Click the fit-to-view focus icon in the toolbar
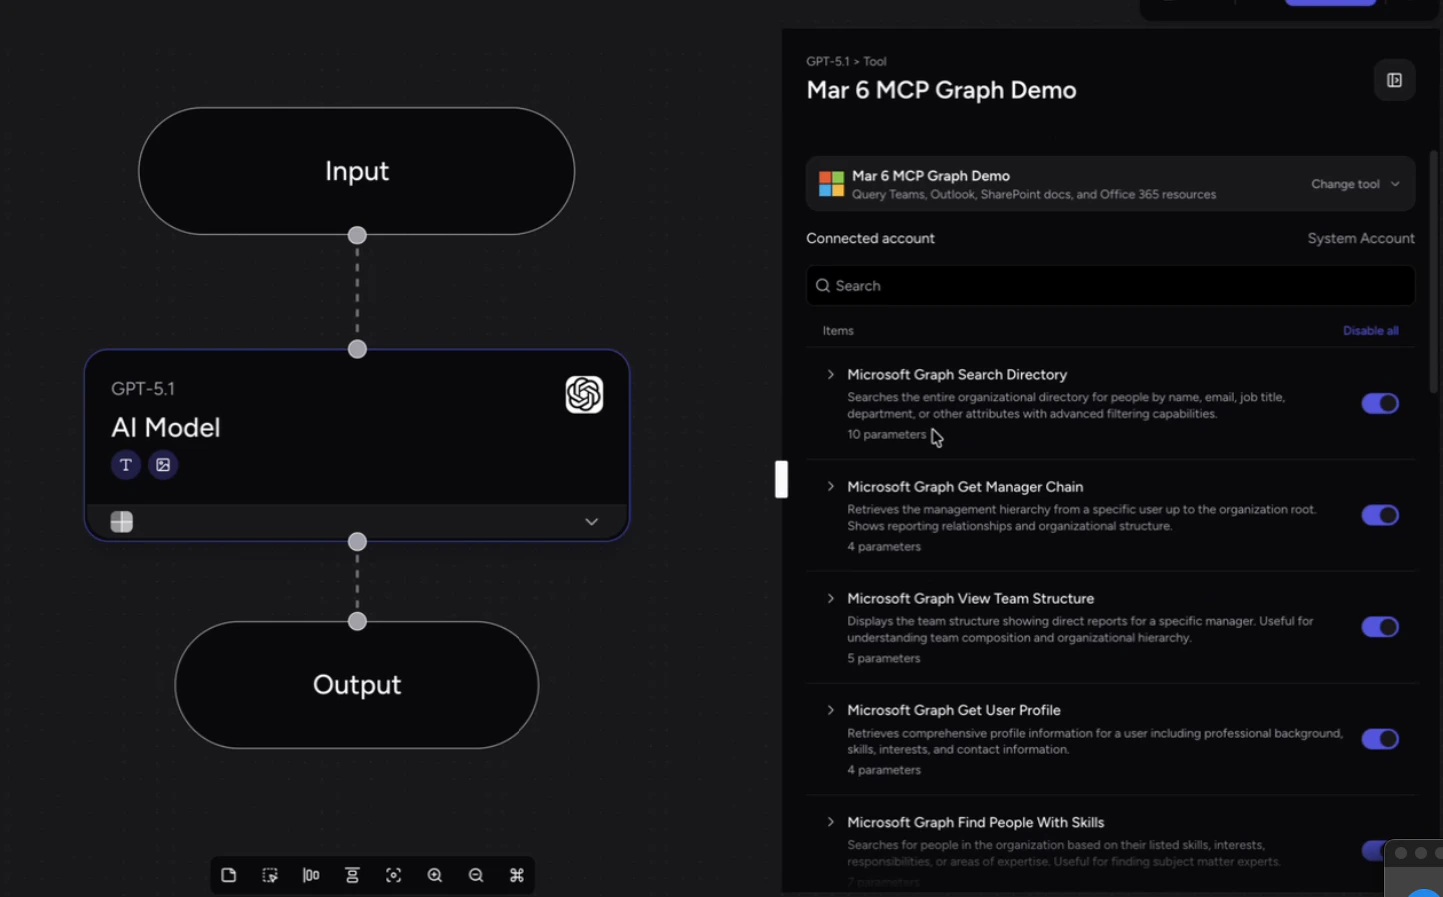The width and height of the screenshot is (1443, 897). click(x=393, y=875)
